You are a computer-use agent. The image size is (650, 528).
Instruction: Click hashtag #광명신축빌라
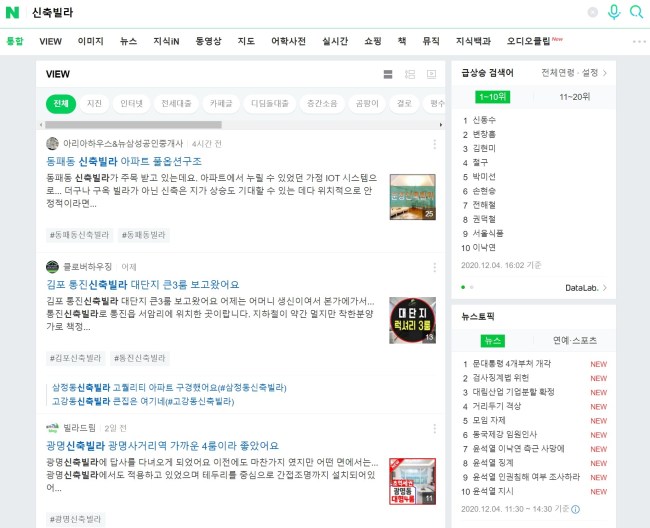(75, 519)
